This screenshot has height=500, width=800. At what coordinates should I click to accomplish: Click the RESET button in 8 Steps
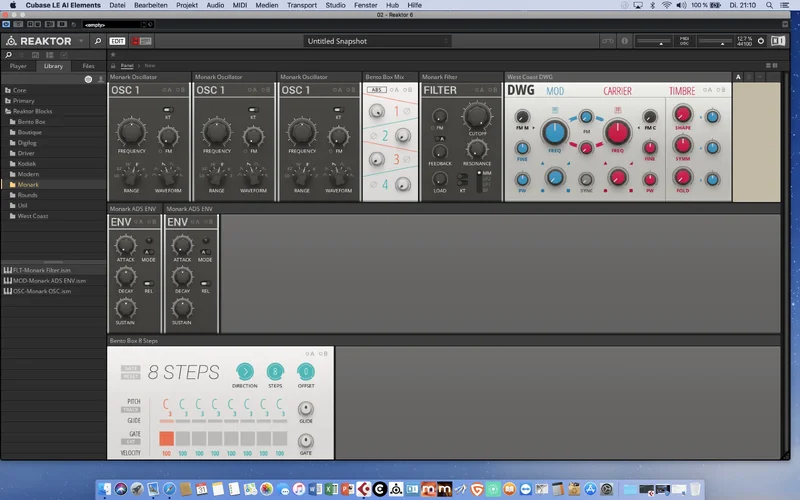point(131,376)
